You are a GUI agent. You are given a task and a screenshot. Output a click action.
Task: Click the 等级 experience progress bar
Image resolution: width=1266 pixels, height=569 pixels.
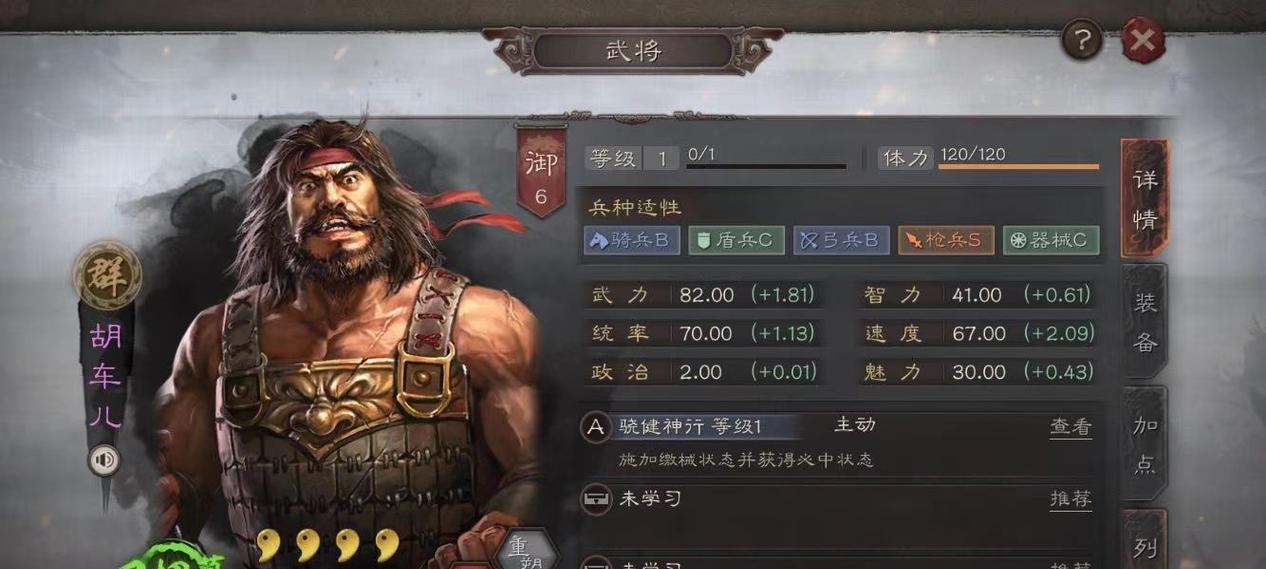click(x=766, y=166)
